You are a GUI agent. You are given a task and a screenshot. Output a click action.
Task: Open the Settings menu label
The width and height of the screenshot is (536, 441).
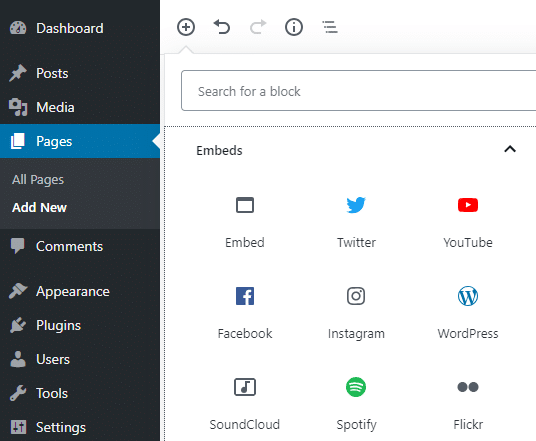click(61, 428)
